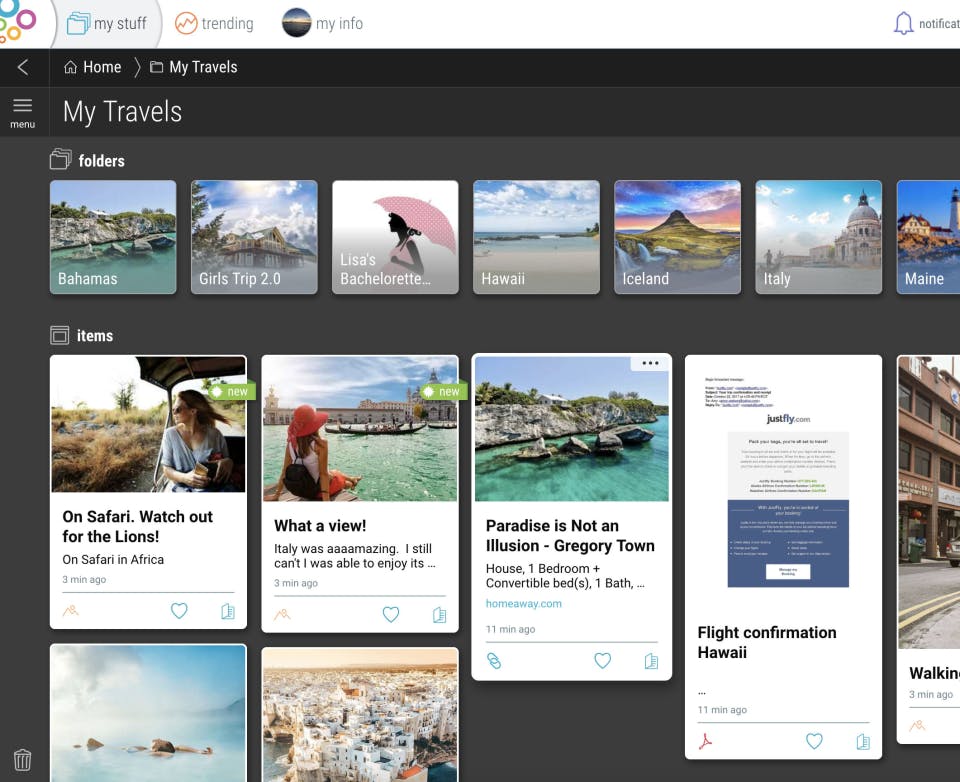960x782 pixels.
Task: Open the safari photo card image
Action: pos(148,424)
